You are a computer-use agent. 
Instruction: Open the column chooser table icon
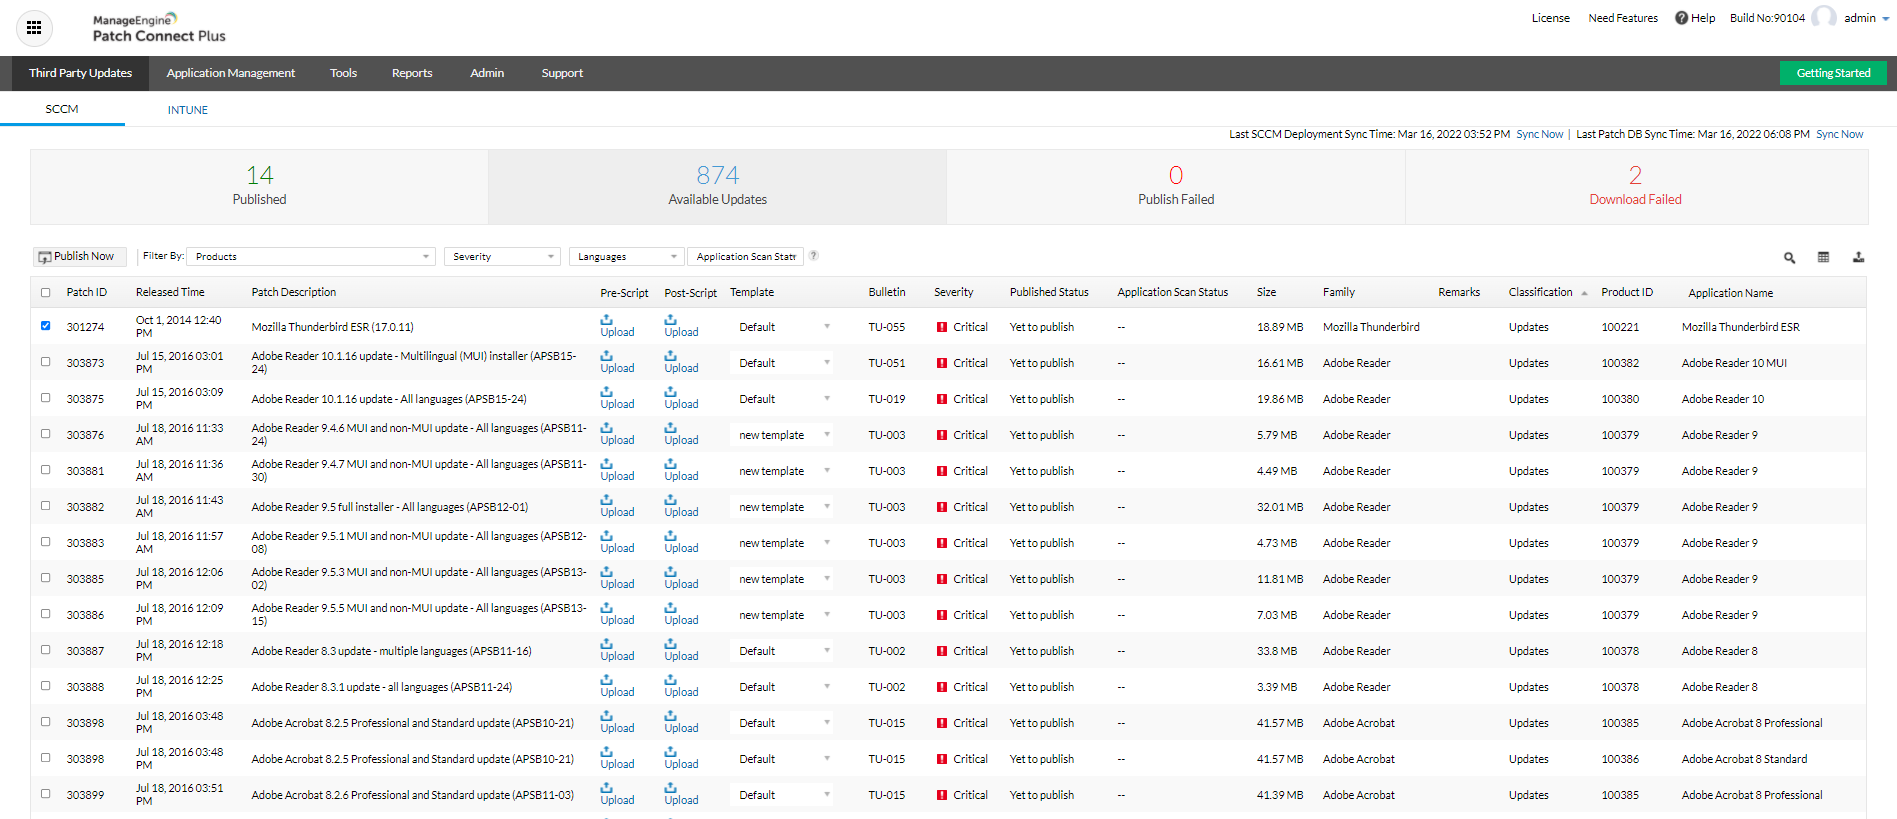pyautogui.click(x=1823, y=258)
